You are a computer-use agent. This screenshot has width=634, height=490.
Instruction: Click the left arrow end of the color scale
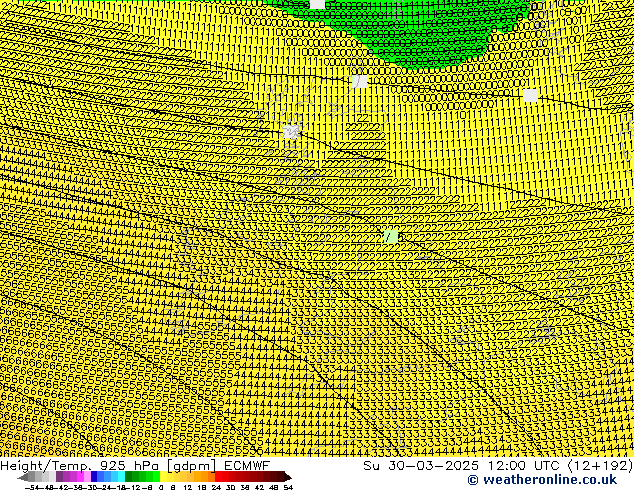point(23,478)
